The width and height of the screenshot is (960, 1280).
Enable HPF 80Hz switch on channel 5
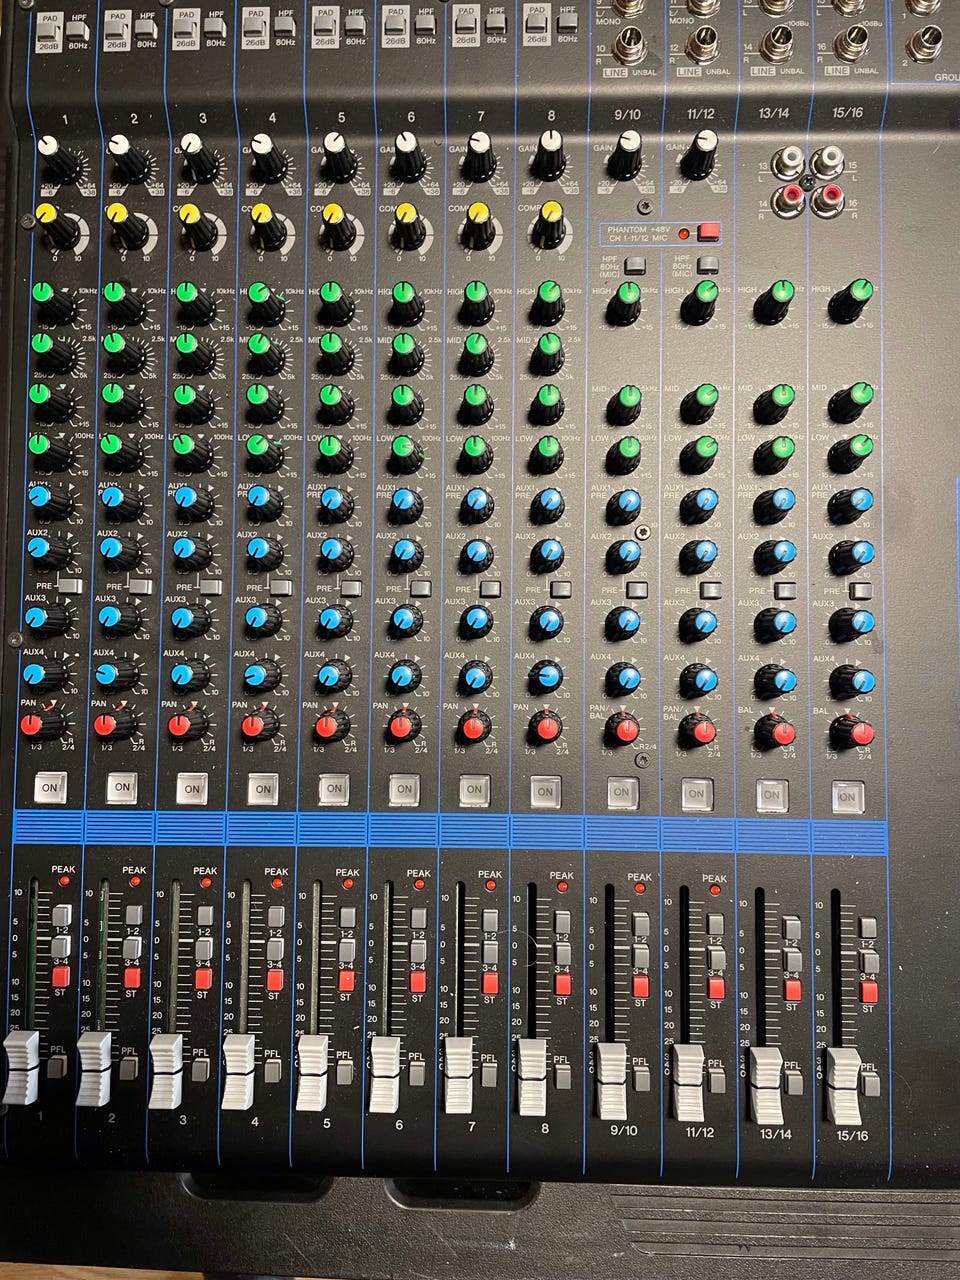click(x=355, y=27)
